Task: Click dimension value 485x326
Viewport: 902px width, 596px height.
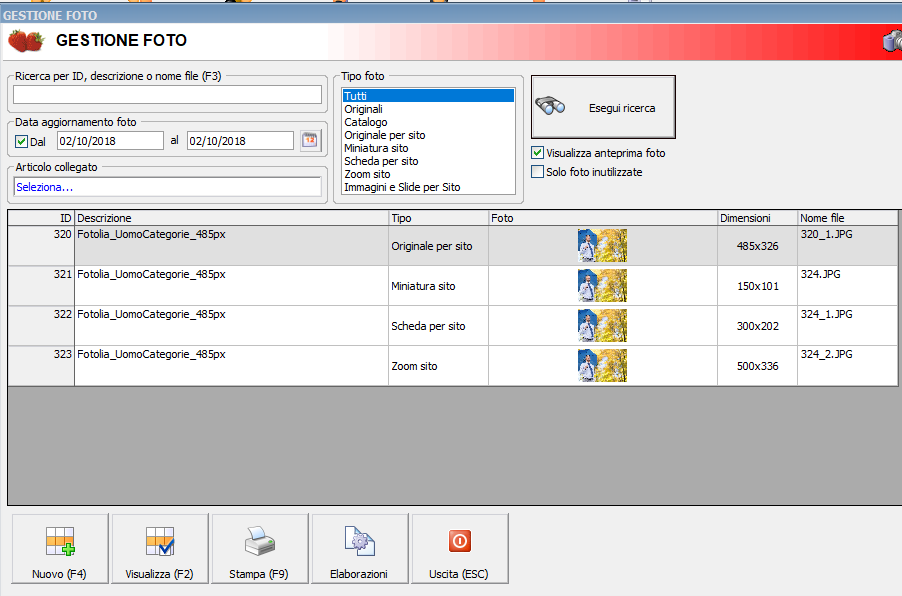Action: [758, 246]
